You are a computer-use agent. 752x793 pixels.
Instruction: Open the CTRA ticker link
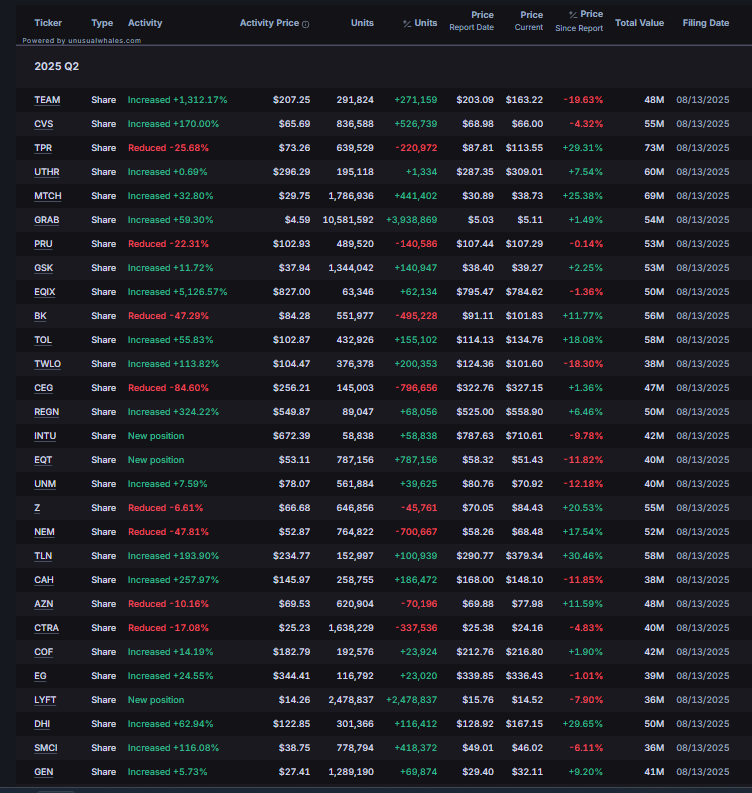pyautogui.click(x=47, y=629)
